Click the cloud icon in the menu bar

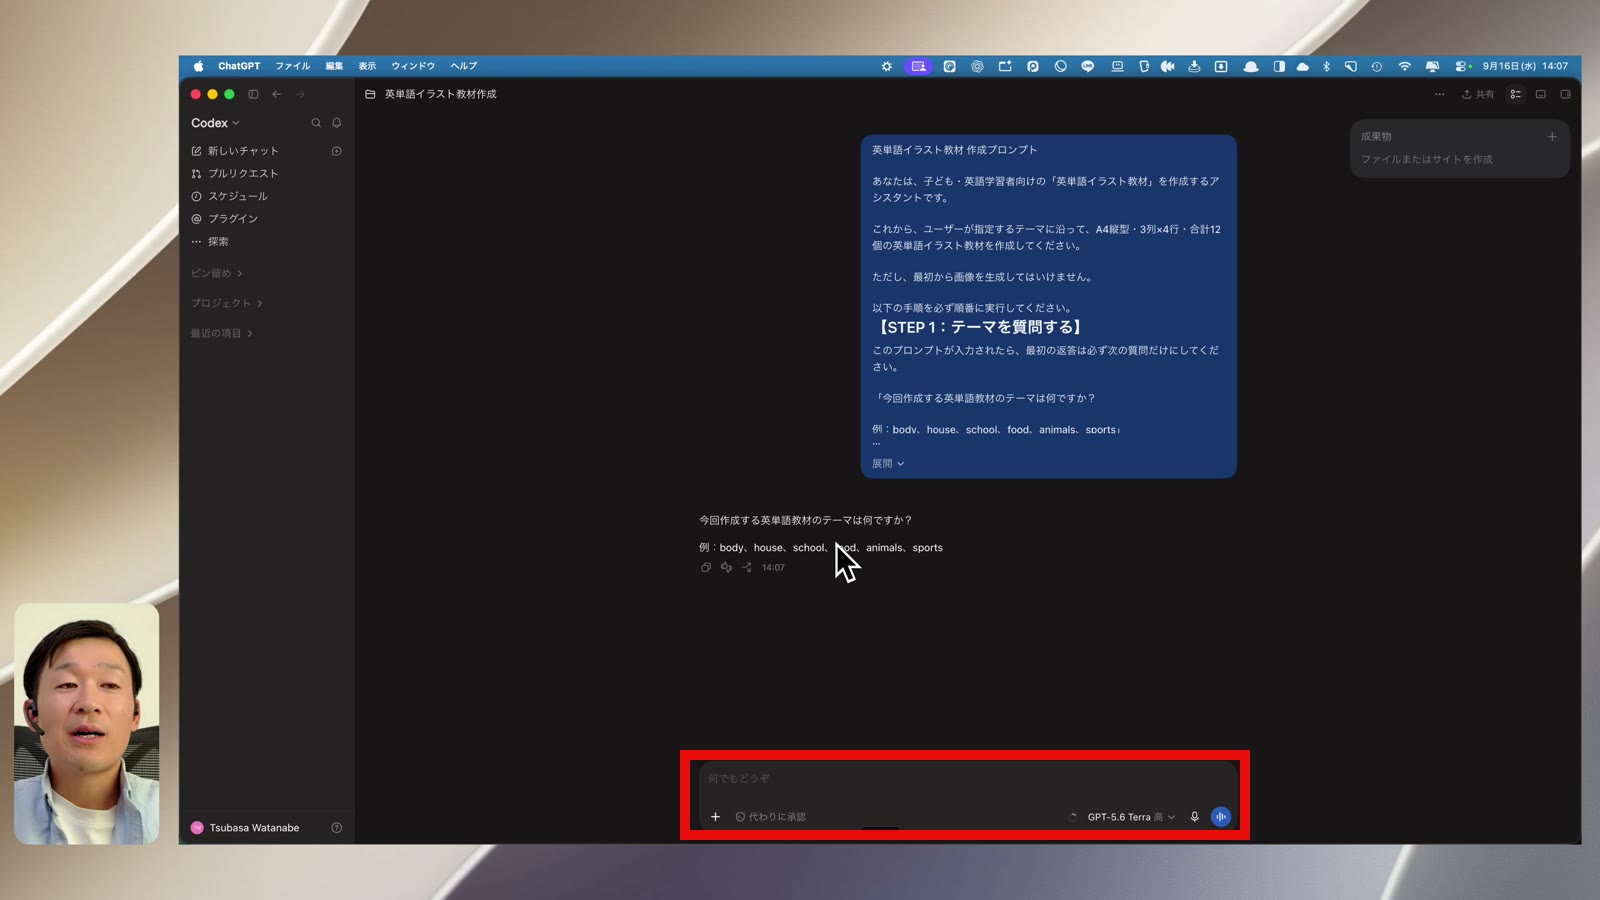(x=1302, y=66)
